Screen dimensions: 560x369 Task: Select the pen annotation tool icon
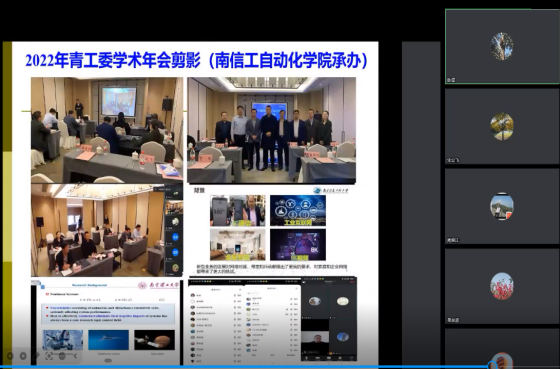[x=36, y=356]
